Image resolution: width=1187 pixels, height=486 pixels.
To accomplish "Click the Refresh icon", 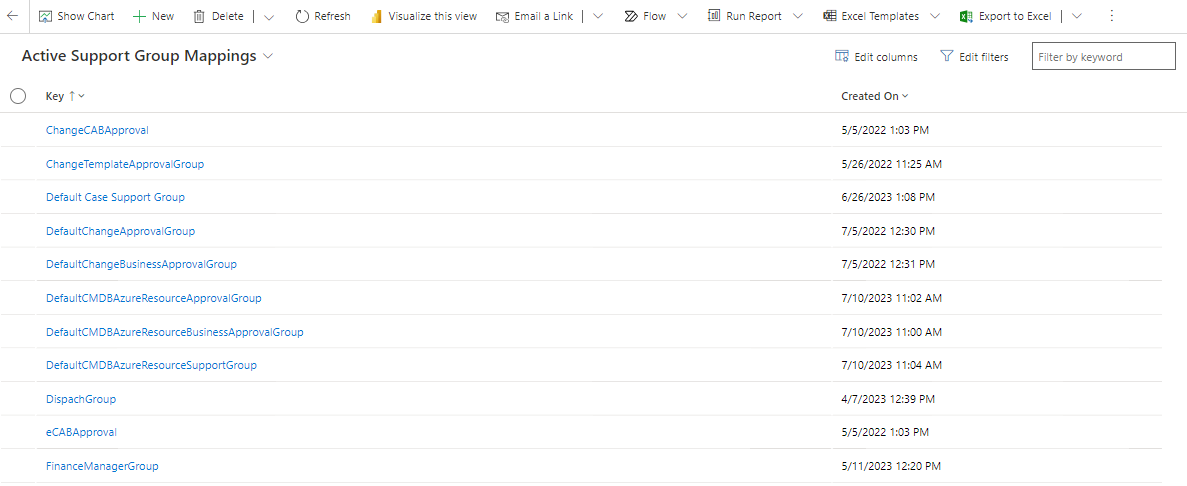I will tap(302, 16).
